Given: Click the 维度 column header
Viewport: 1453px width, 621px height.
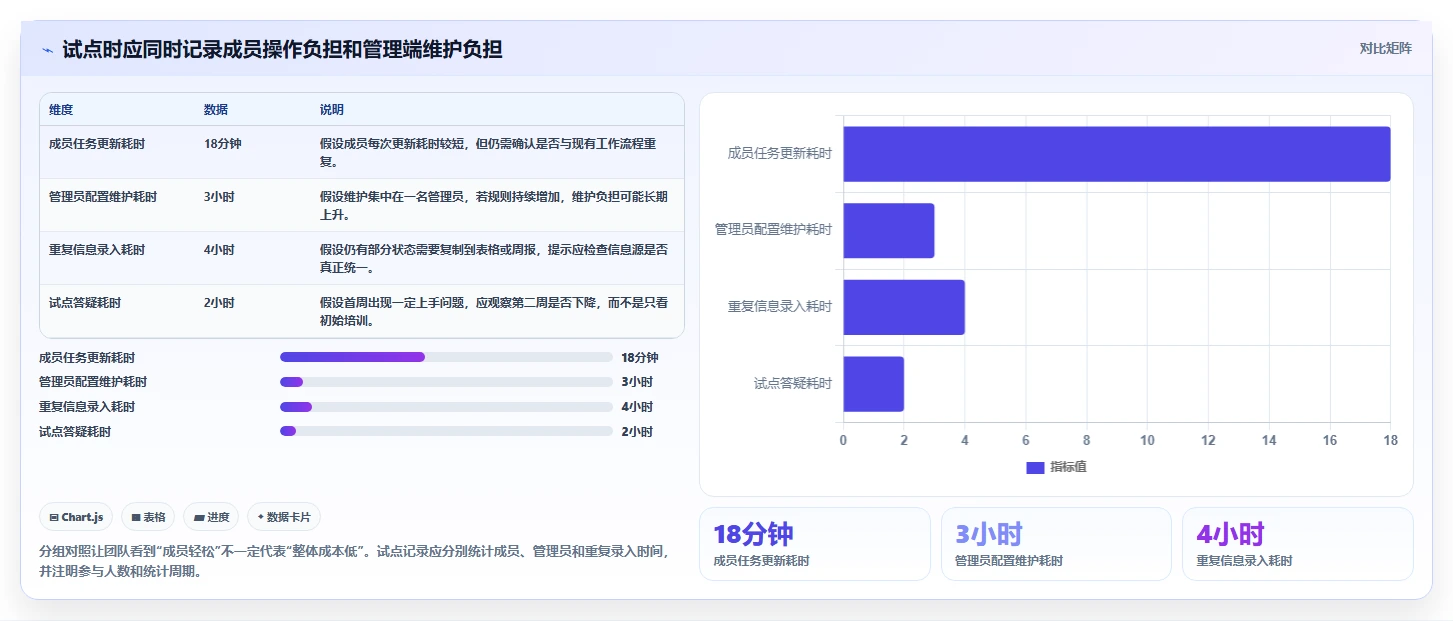Looking at the screenshot, I should coord(61,109).
